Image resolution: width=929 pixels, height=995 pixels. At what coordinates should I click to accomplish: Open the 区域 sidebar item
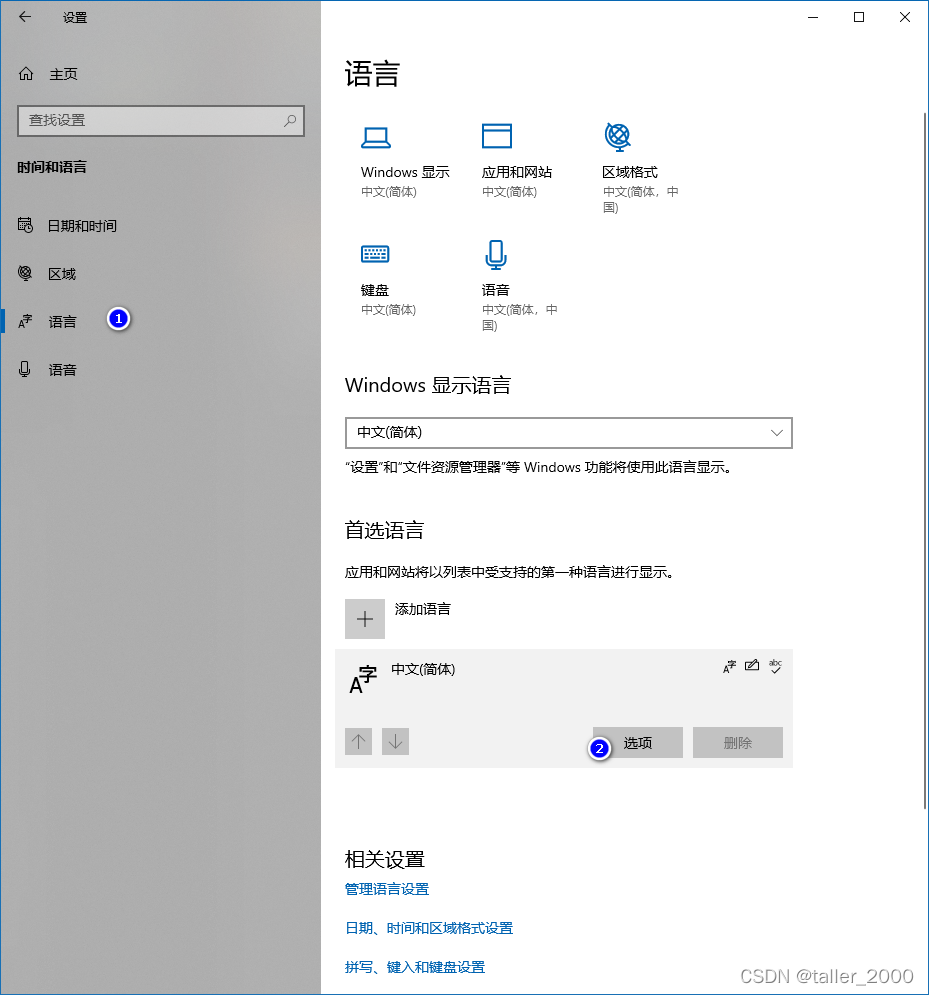(x=161, y=273)
